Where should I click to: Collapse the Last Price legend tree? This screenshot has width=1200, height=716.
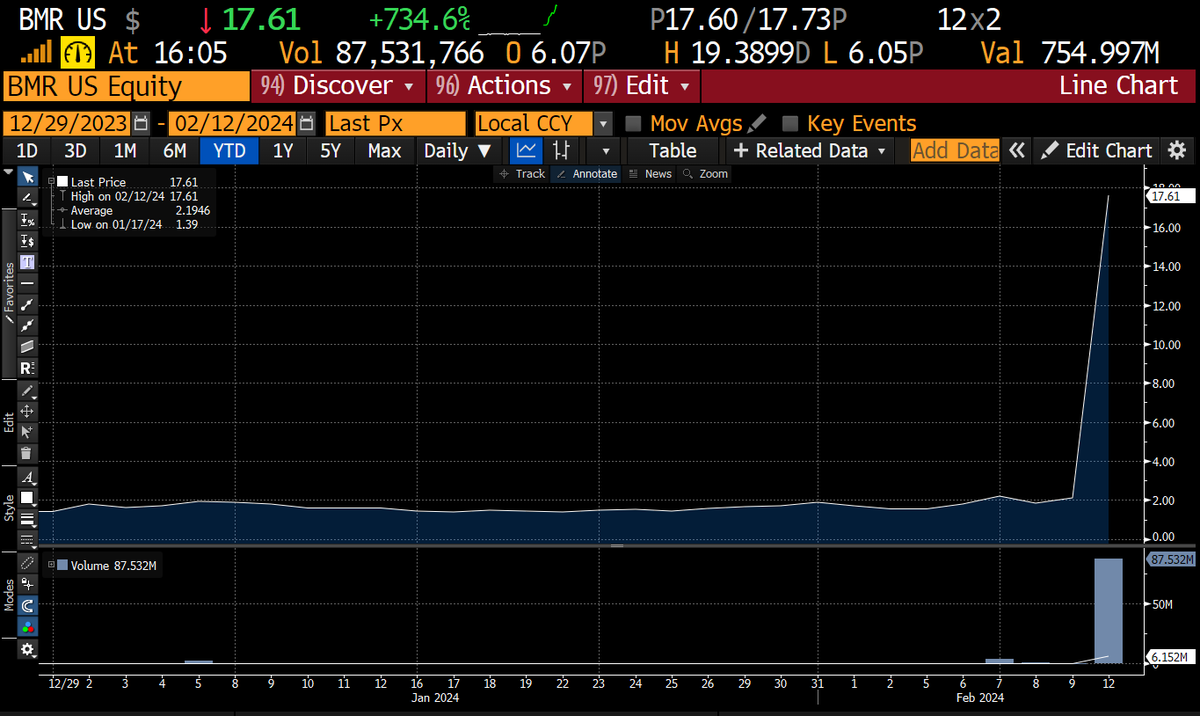click(x=51, y=181)
